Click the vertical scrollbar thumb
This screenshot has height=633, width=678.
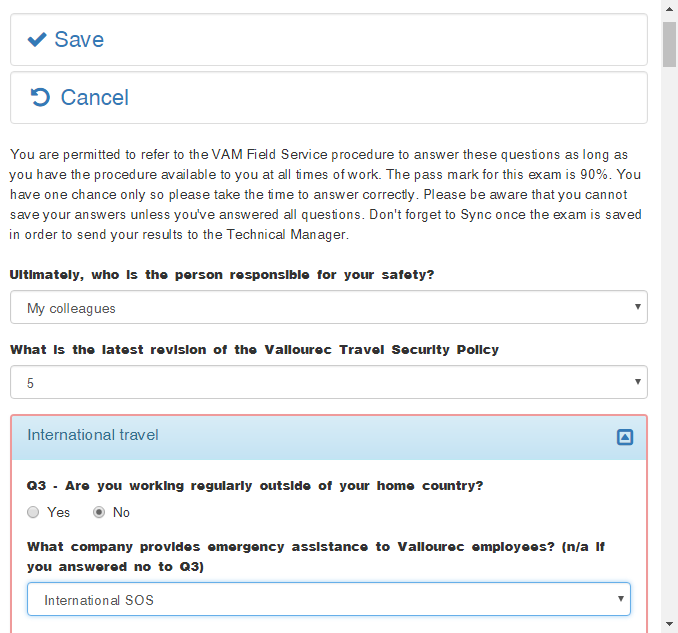(669, 44)
